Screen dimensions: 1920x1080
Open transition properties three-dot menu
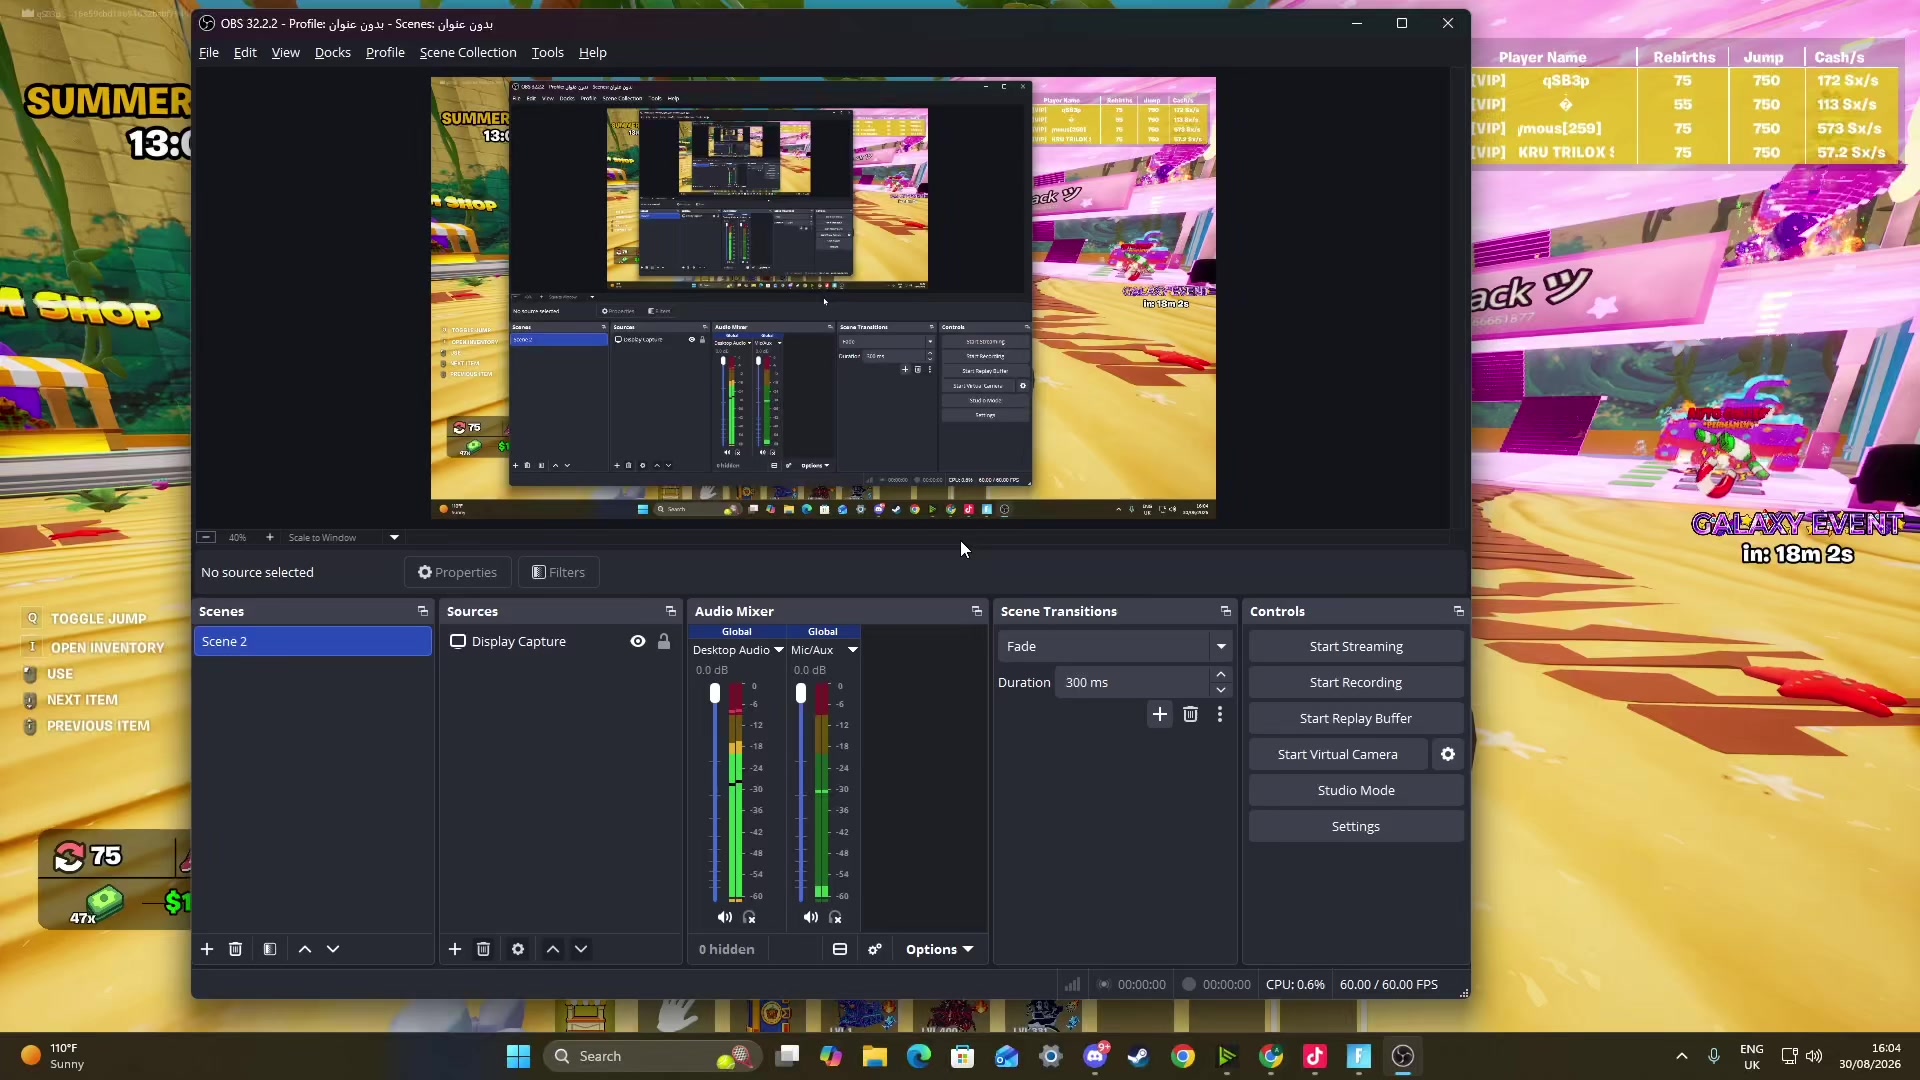tap(1220, 714)
